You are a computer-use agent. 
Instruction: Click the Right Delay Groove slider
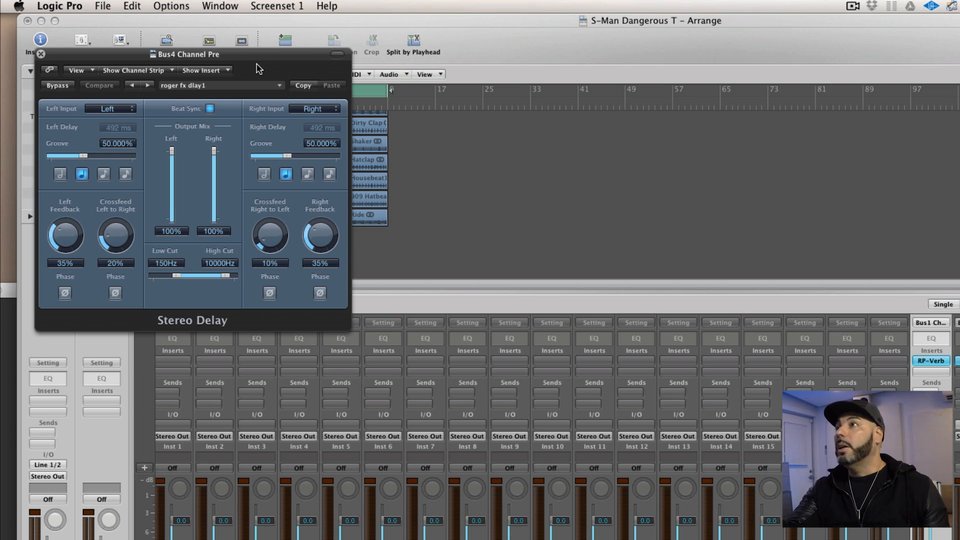pos(295,156)
